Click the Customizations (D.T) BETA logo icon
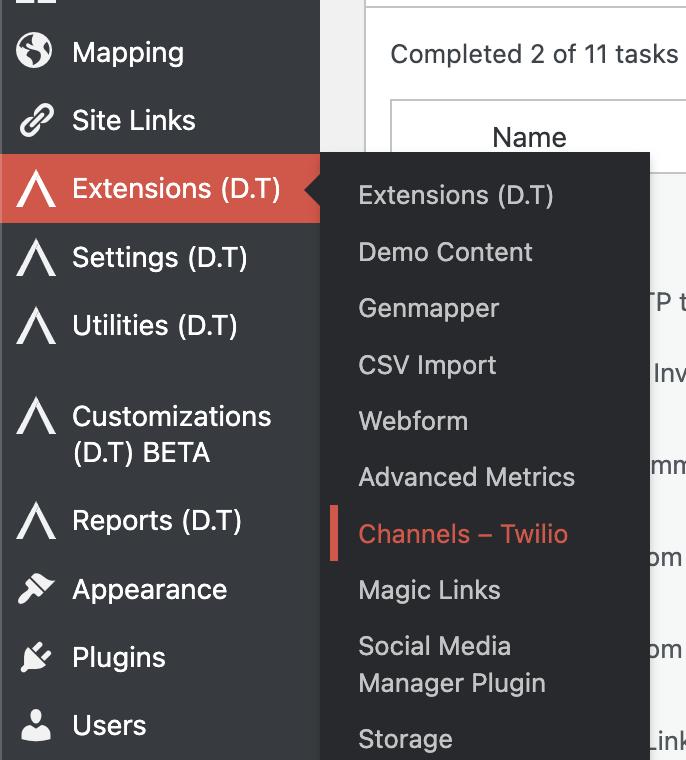686x760 pixels. 35,416
